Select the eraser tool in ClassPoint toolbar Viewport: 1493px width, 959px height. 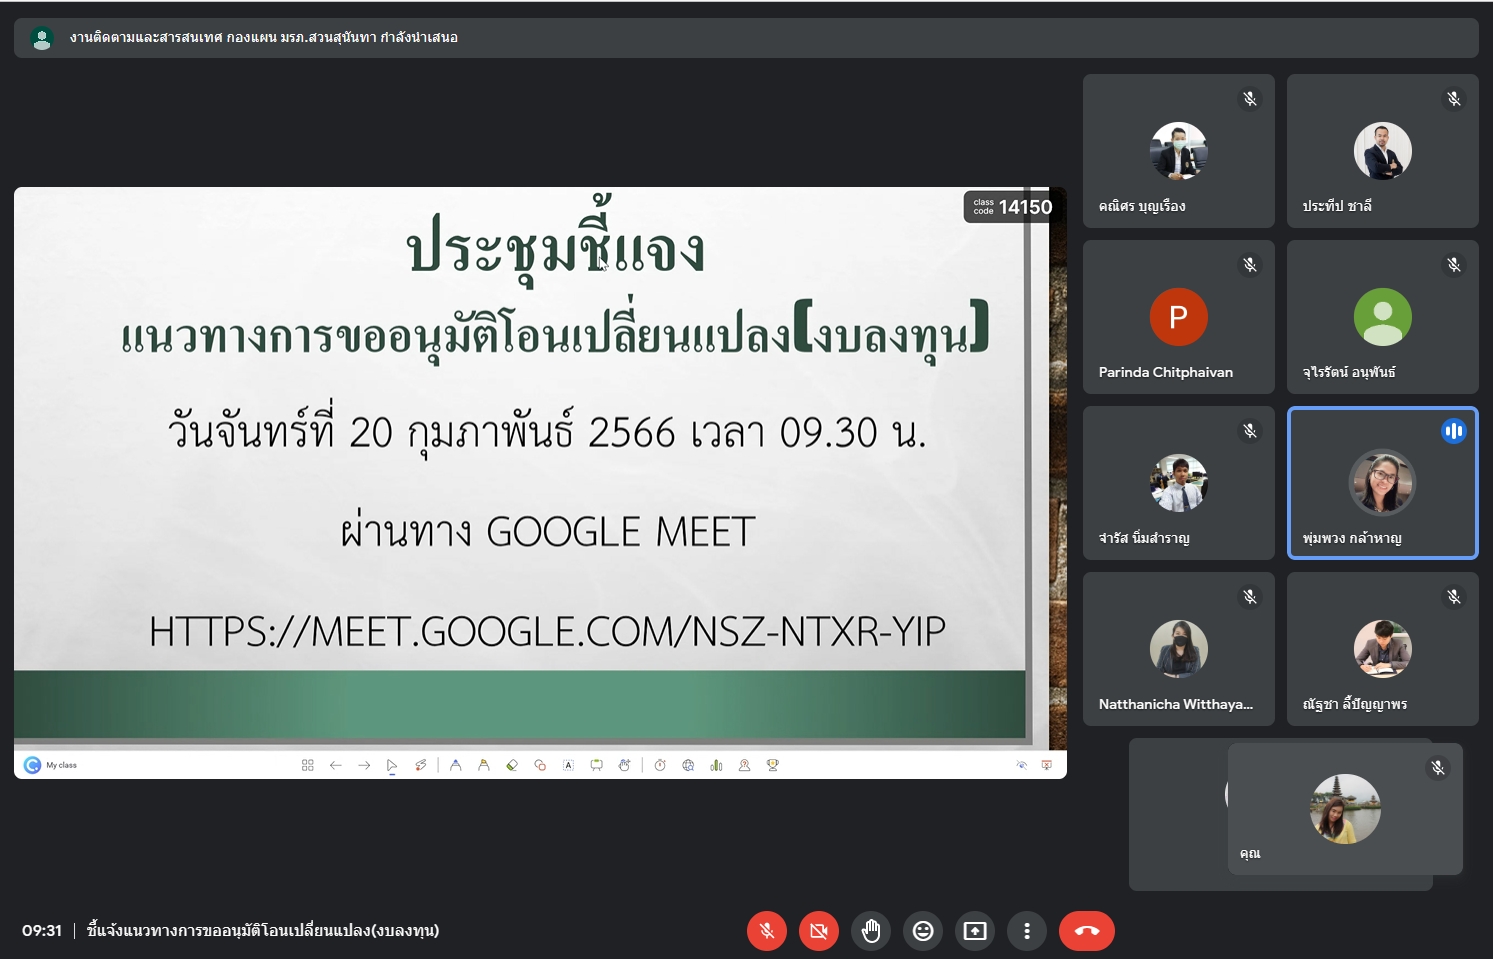[512, 765]
